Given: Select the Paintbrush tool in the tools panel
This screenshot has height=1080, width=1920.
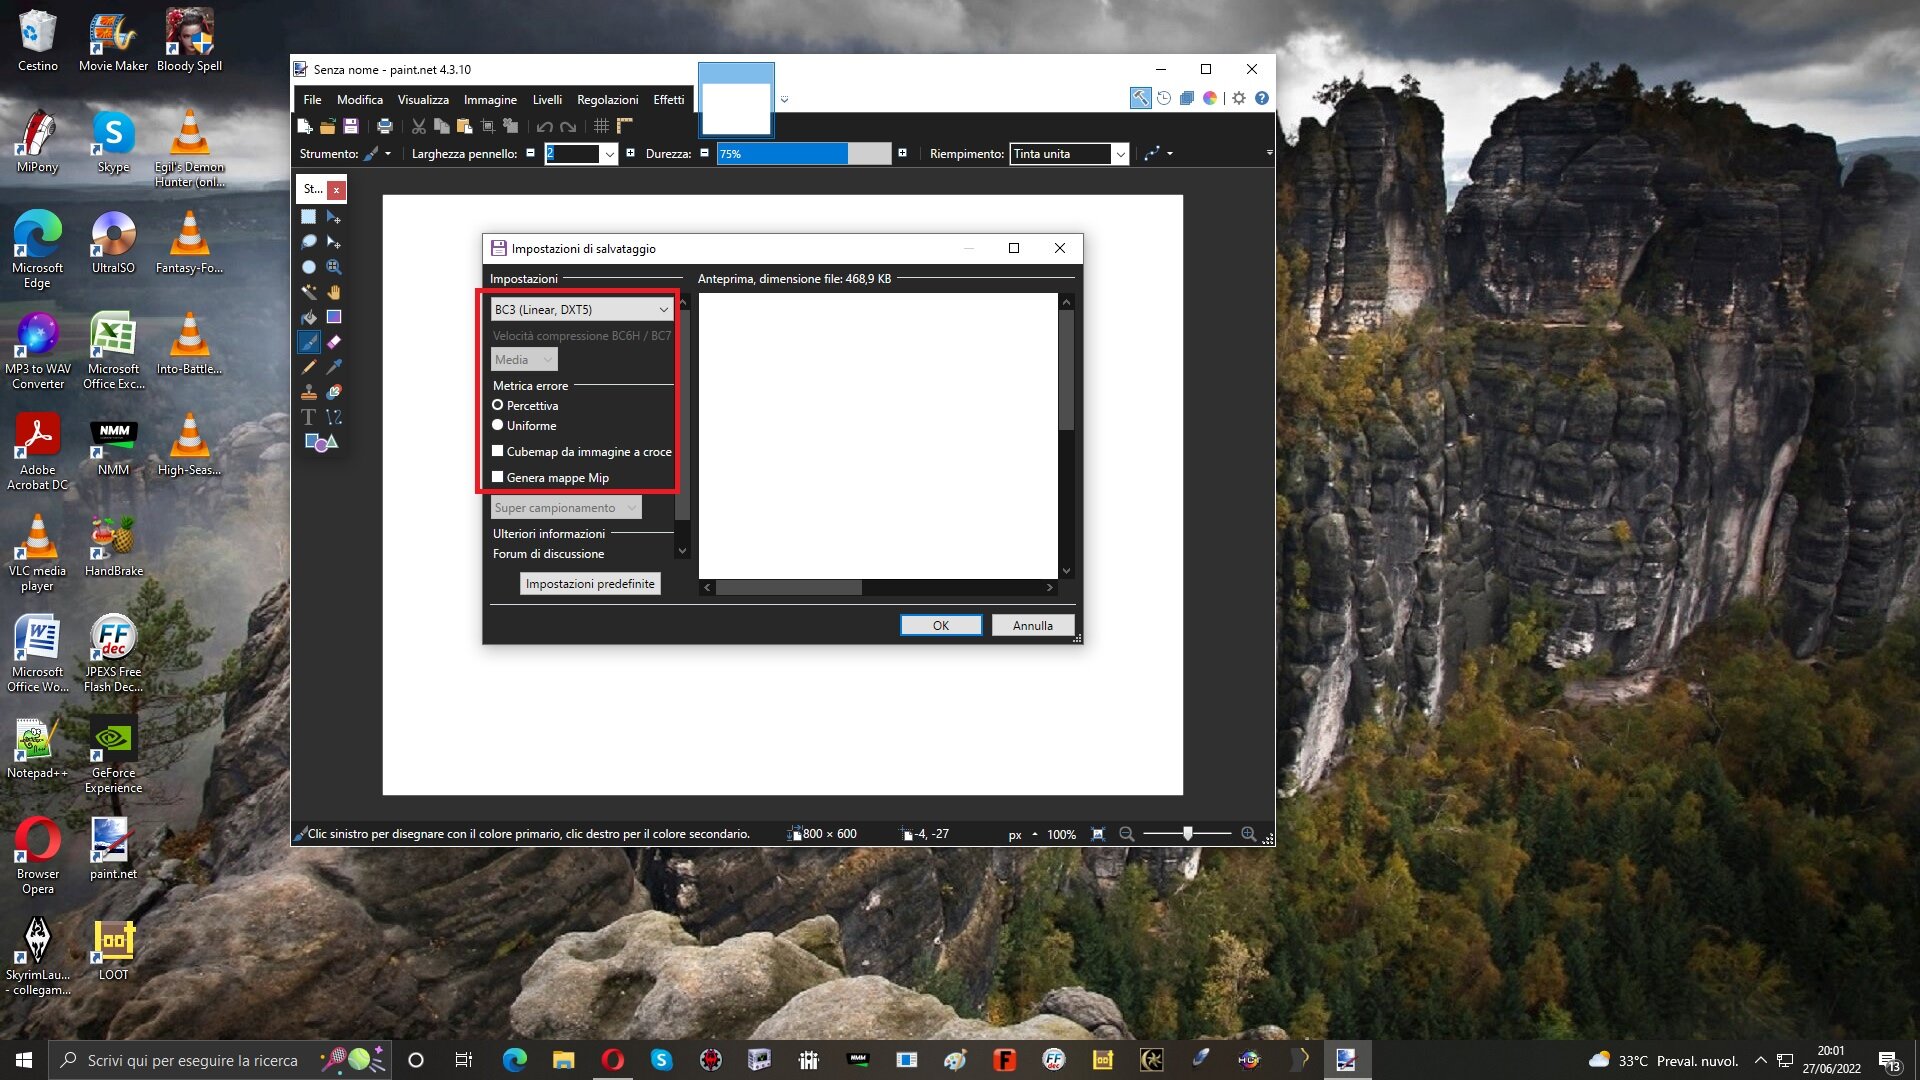Looking at the screenshot, I should 309,342.
